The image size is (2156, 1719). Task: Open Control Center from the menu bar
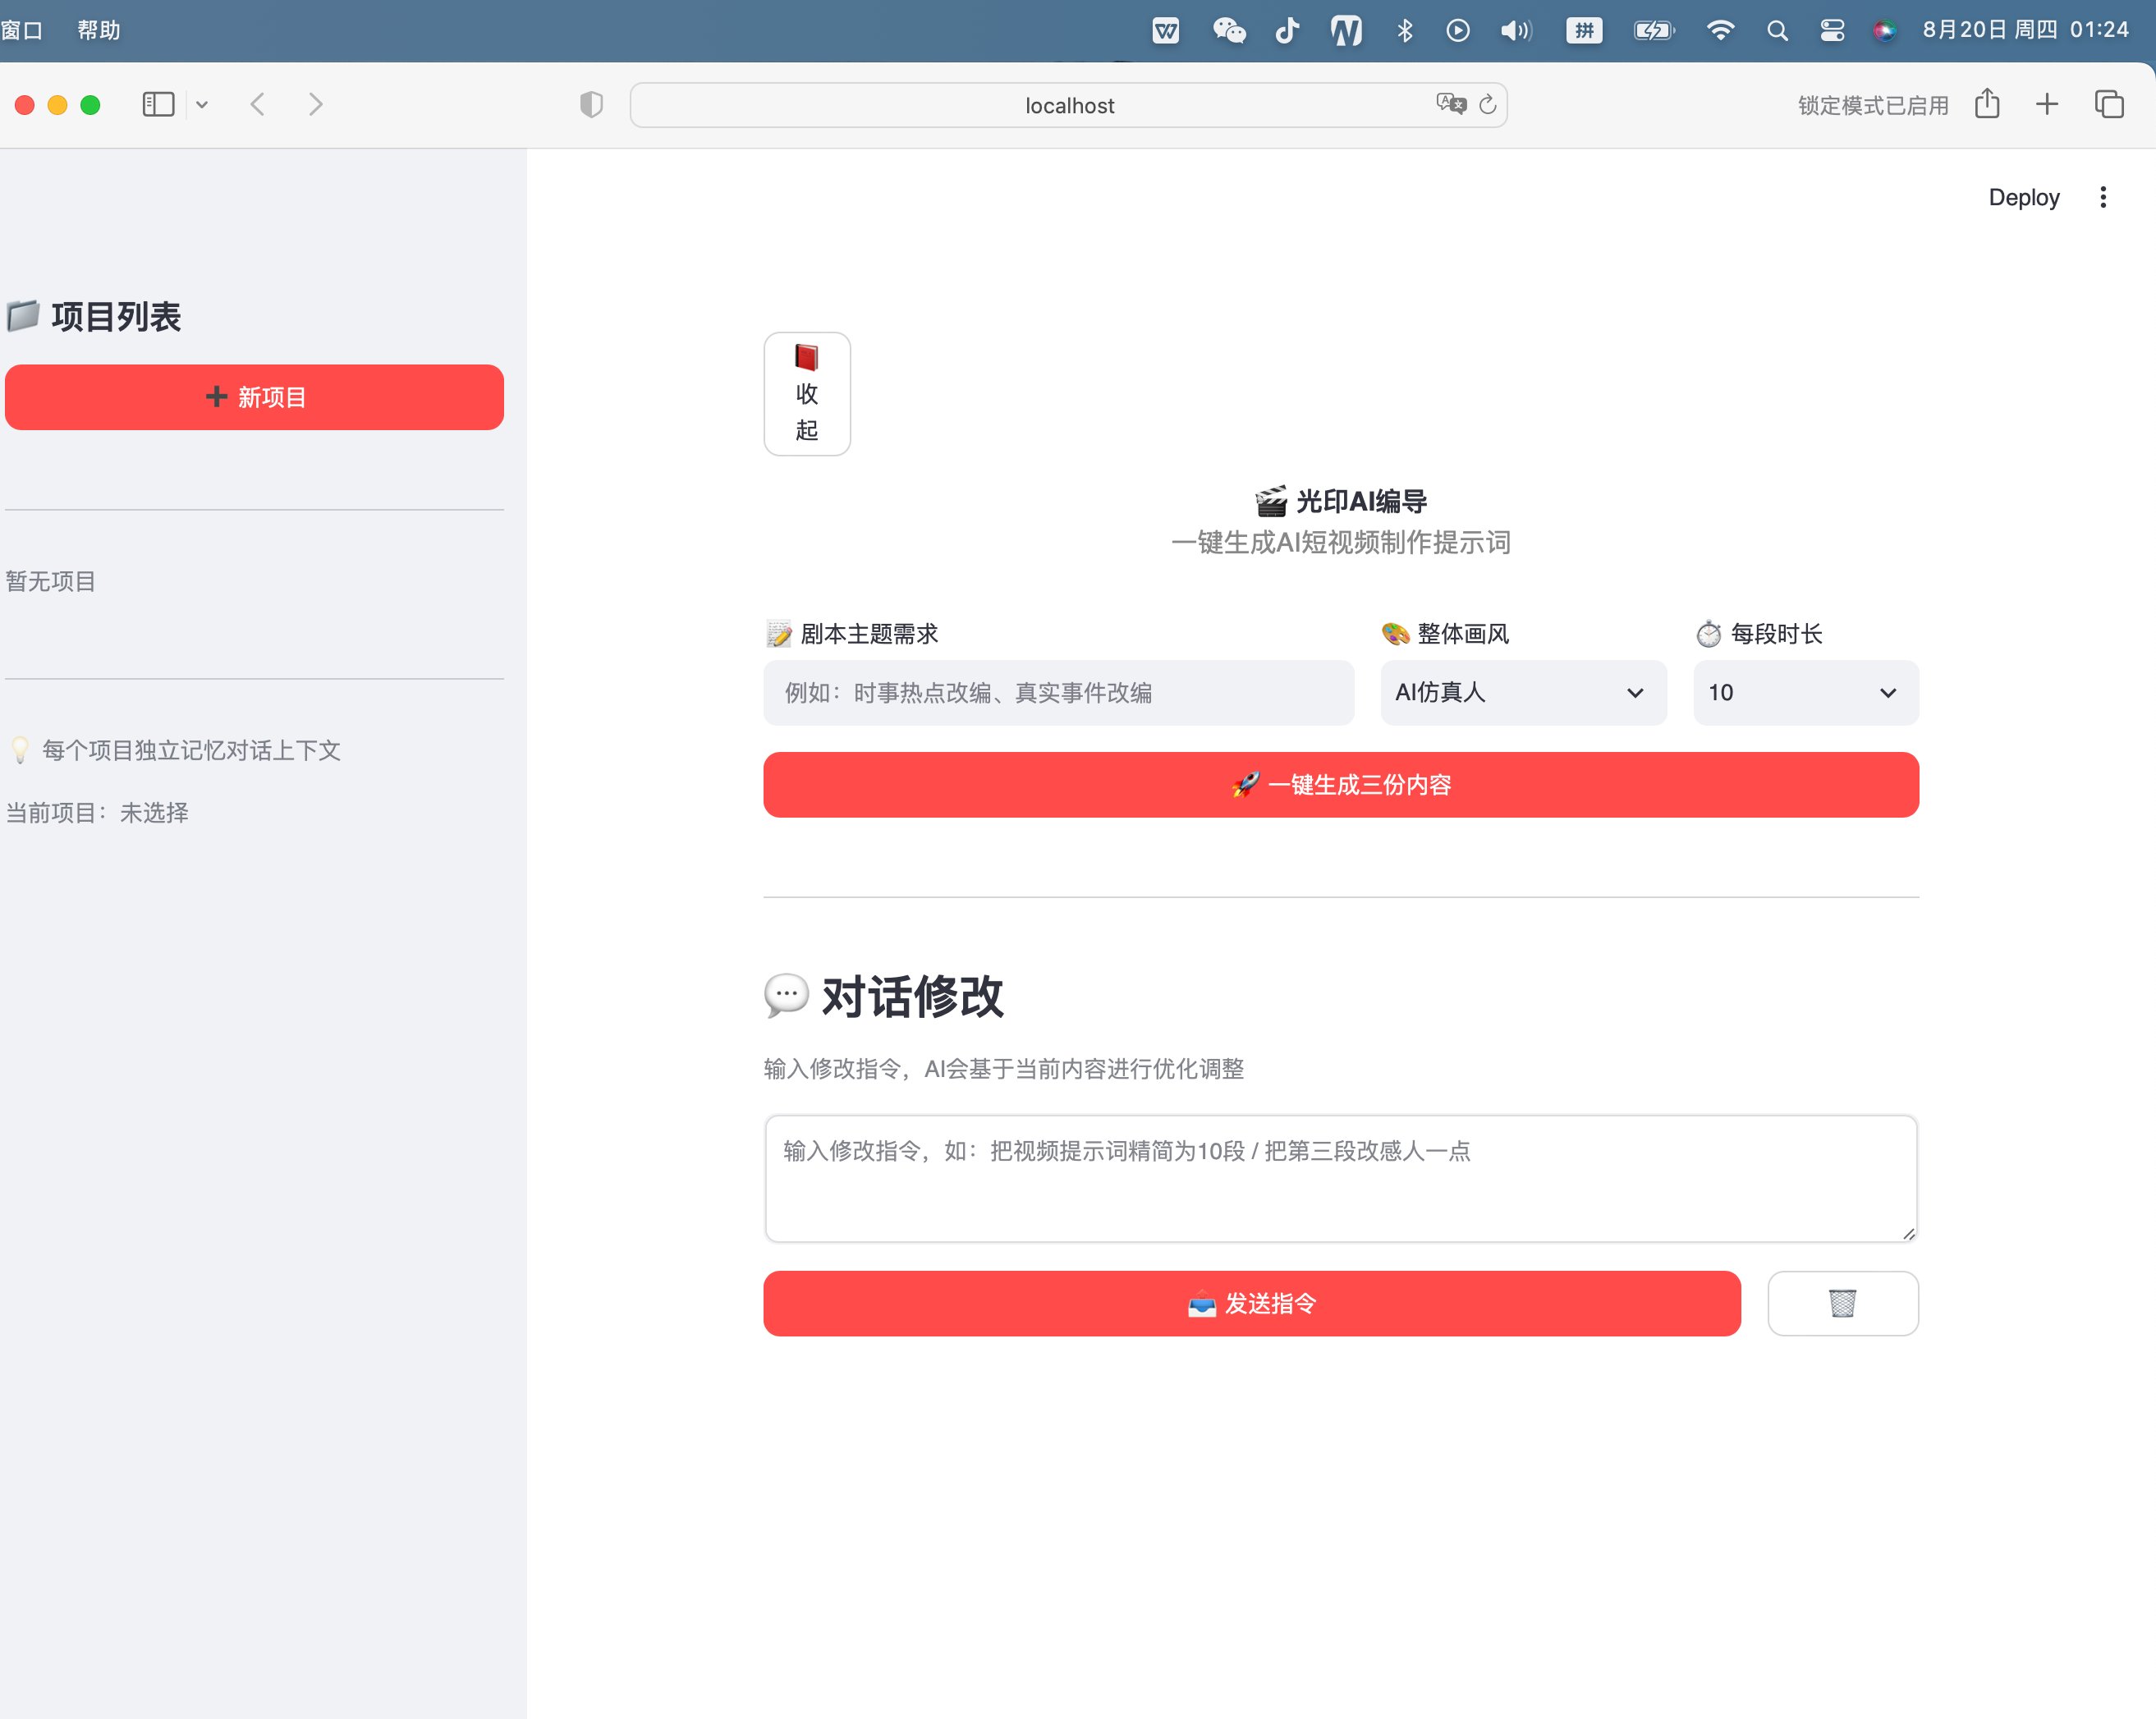click(x=1832, y=31)
